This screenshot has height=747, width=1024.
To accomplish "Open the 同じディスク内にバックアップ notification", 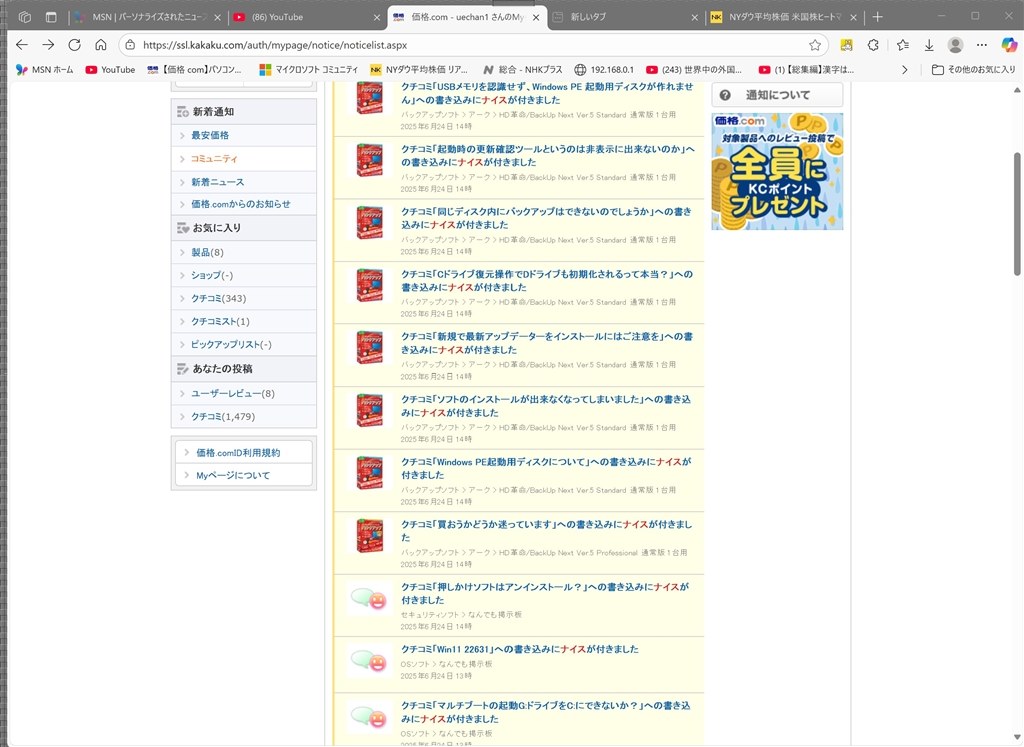I will tap(546, 218).
